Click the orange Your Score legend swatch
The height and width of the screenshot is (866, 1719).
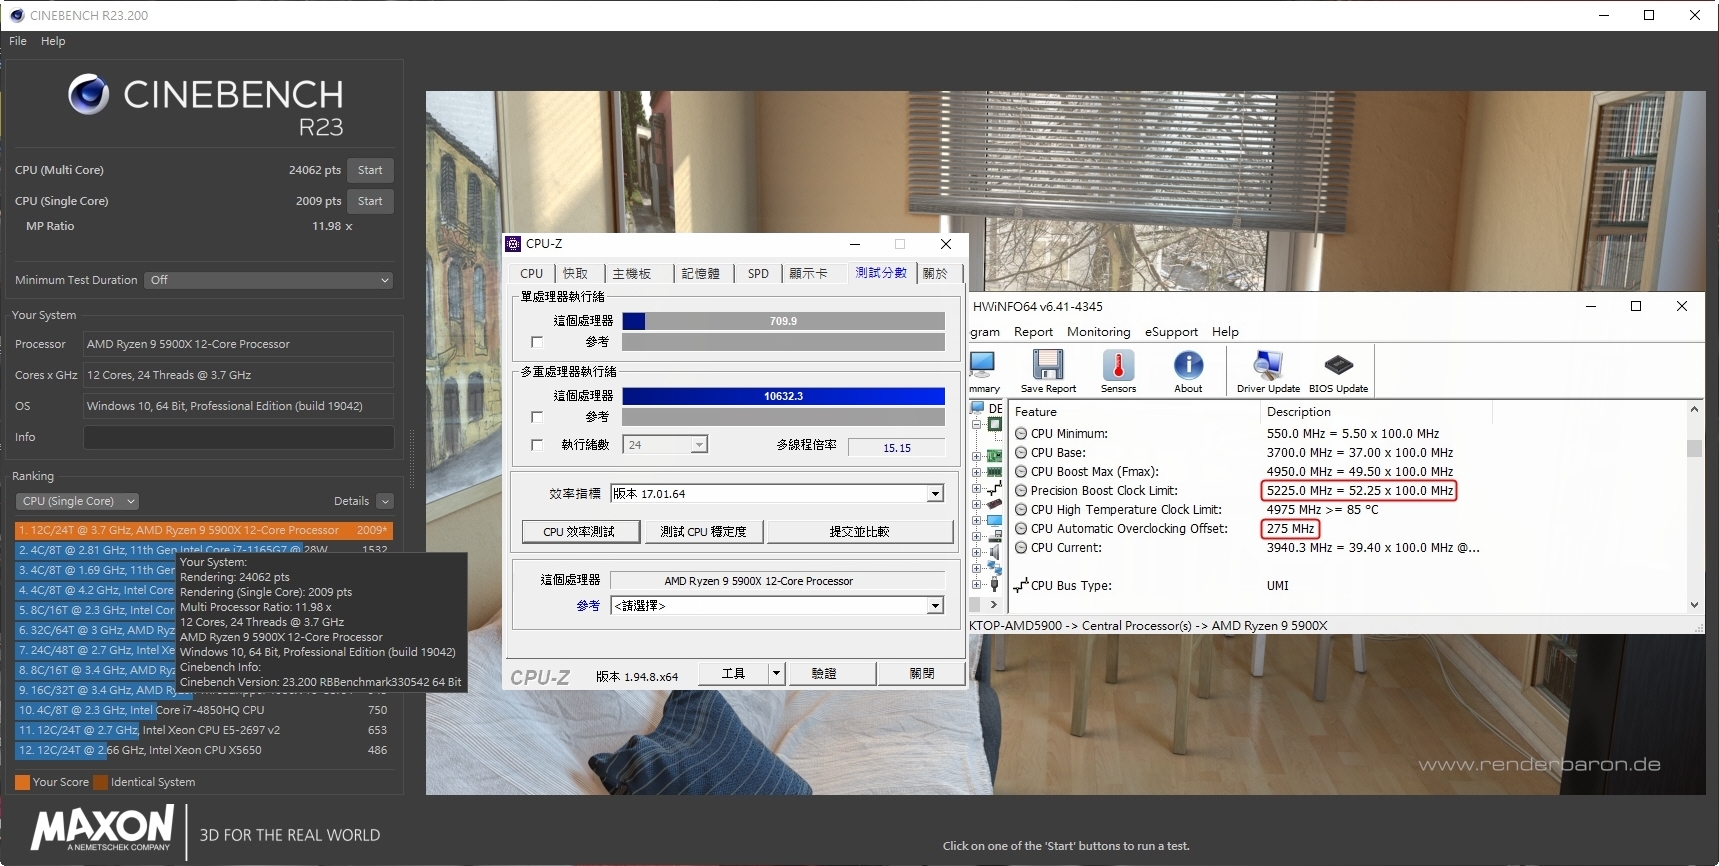pos(22,782)
